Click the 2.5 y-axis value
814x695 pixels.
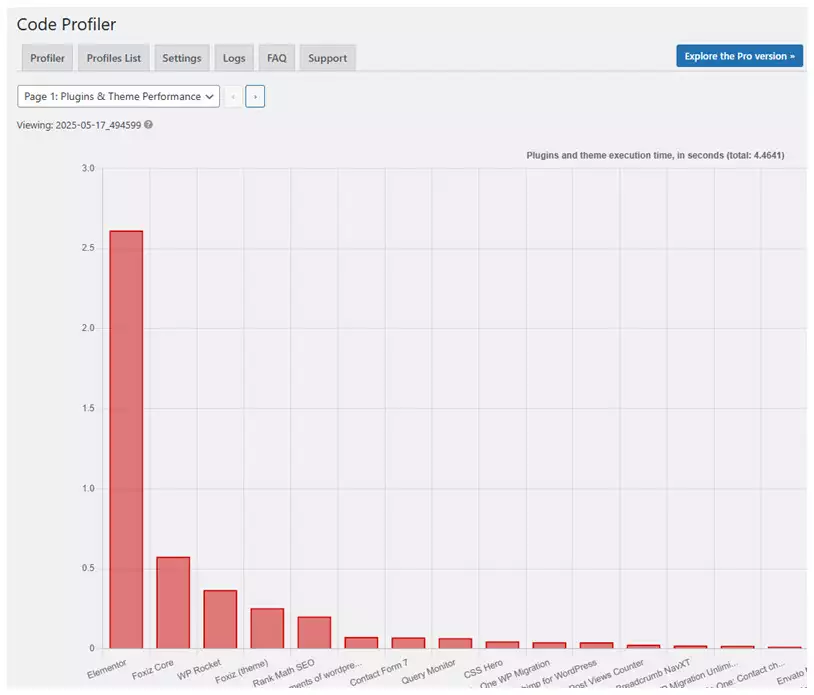(x=88, y=248)
